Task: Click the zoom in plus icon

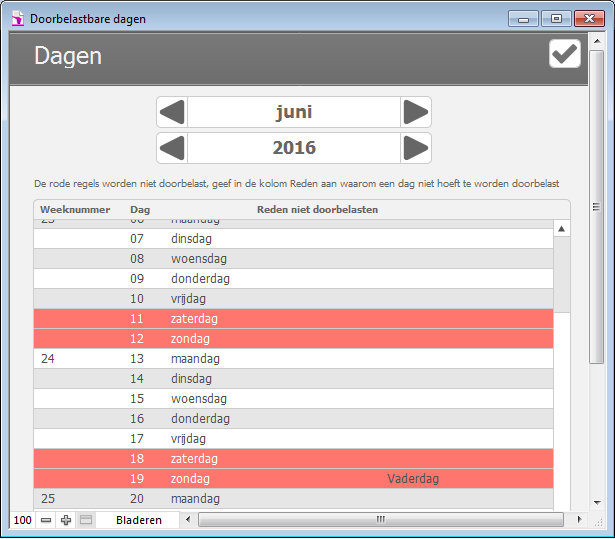Action: click(x=66, y=520)
